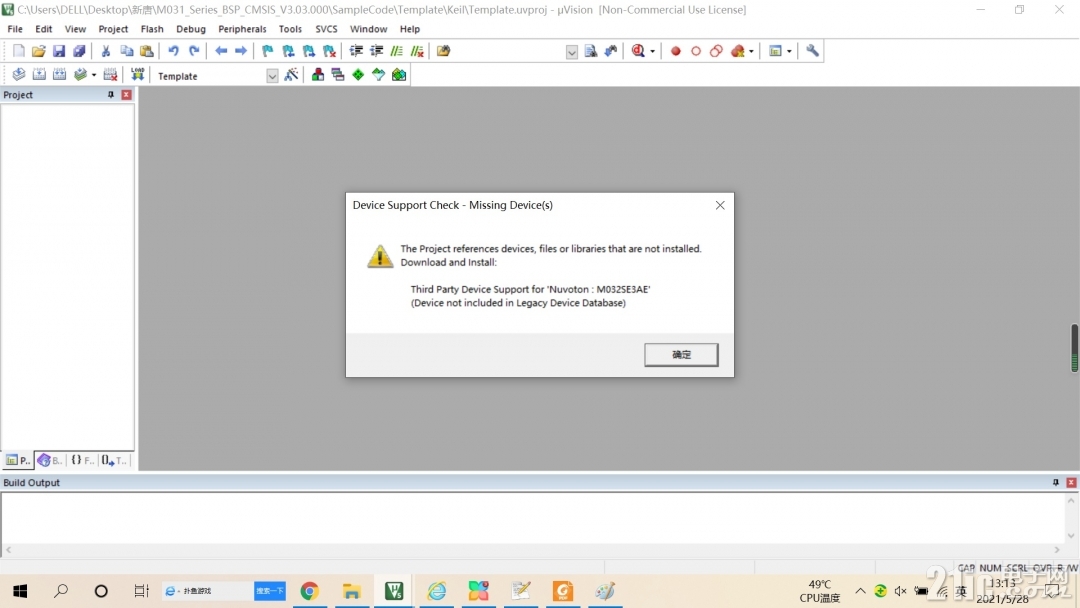1080x608 pixels.
Task: Build the target
Action: point(39,74)
